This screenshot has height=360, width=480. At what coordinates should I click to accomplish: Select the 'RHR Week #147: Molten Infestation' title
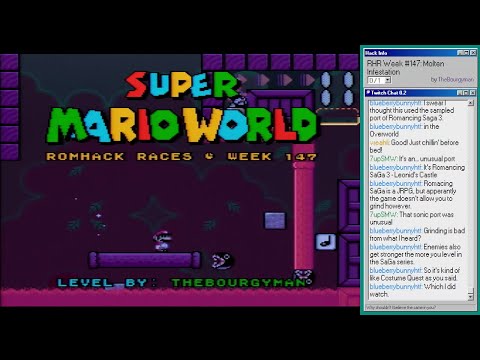tap(406, 68)
